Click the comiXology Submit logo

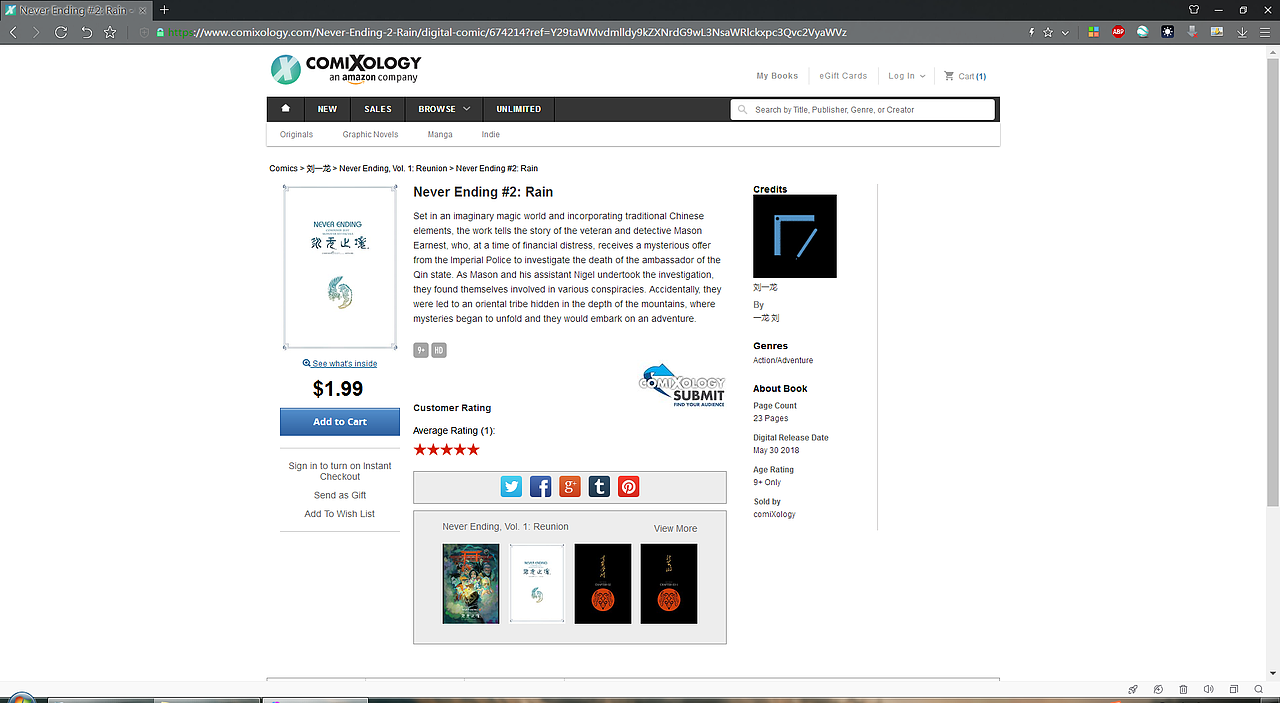682,385
